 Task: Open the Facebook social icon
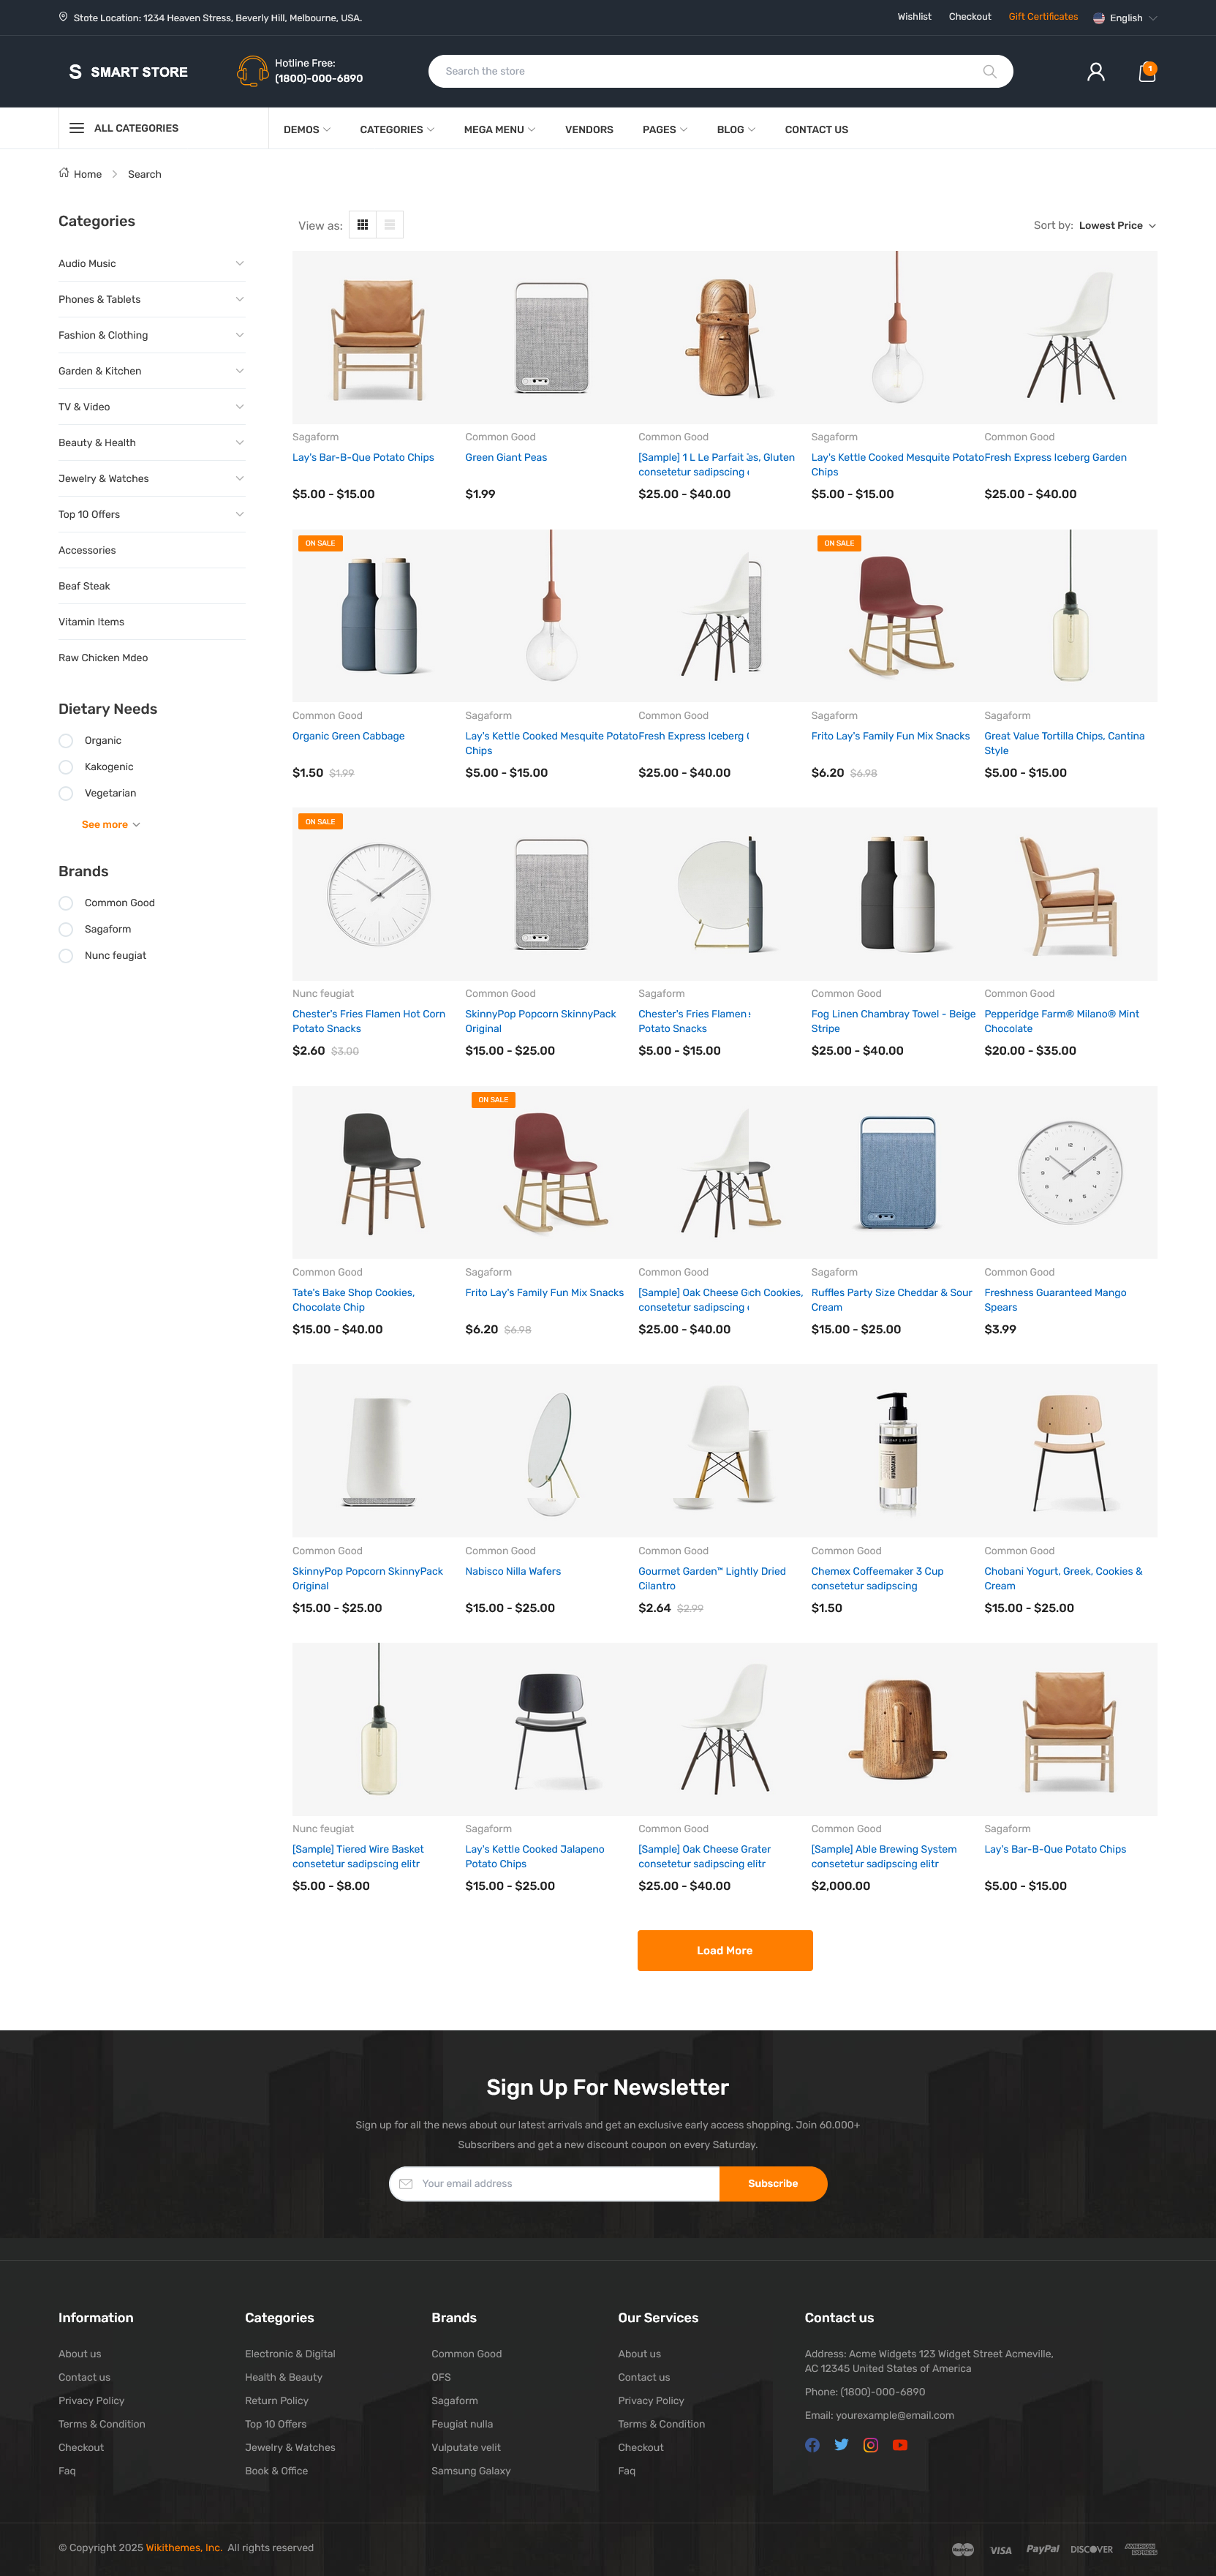tap(812, 2445)
